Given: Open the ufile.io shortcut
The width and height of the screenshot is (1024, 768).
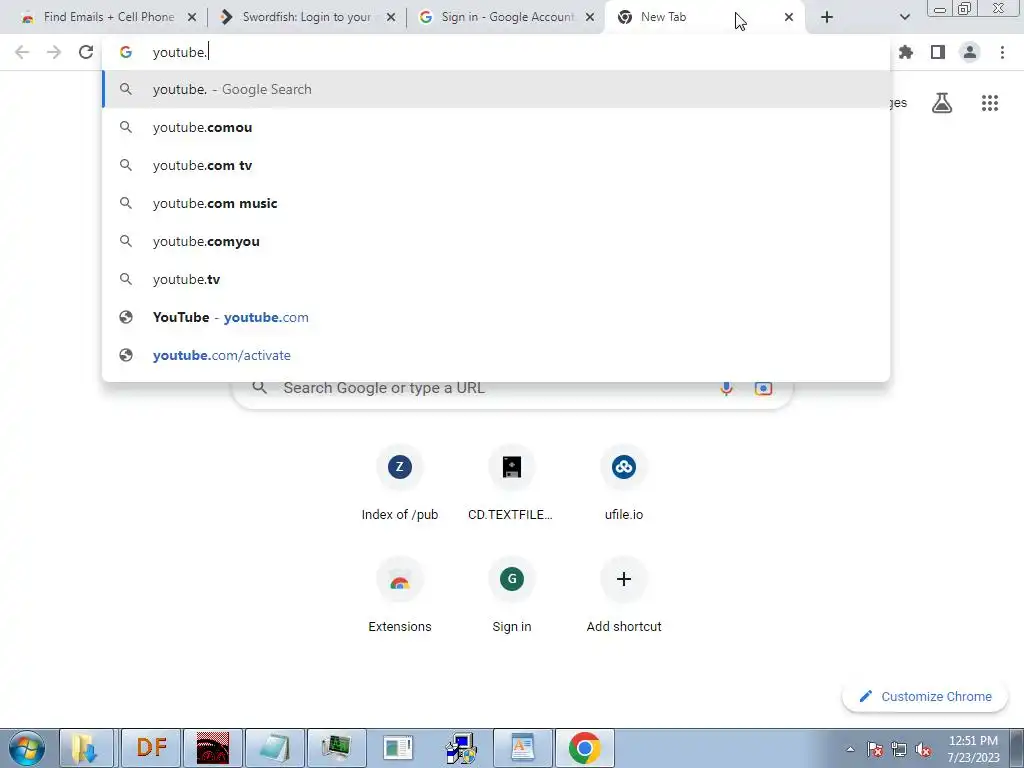Looking at the screenshot, I should point(624,483).
